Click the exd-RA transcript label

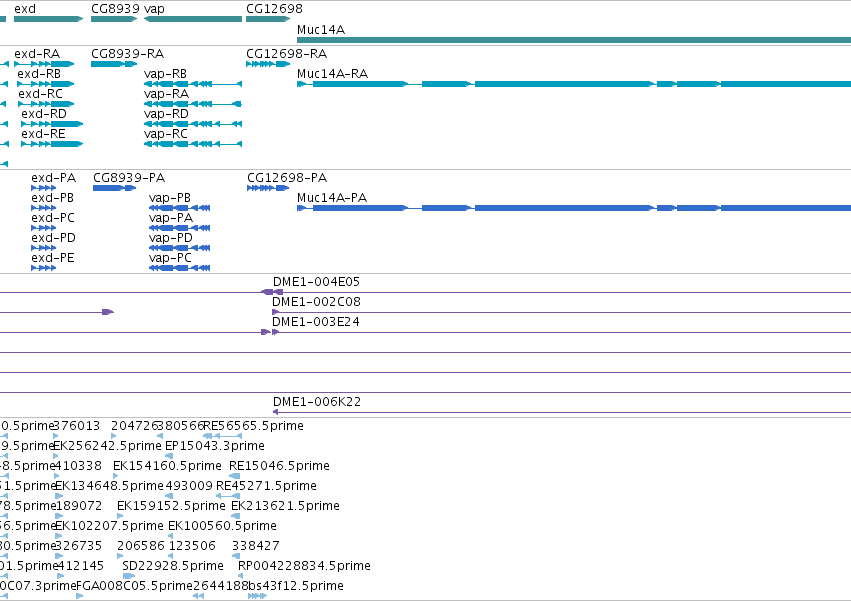click(x=37, y=54)
